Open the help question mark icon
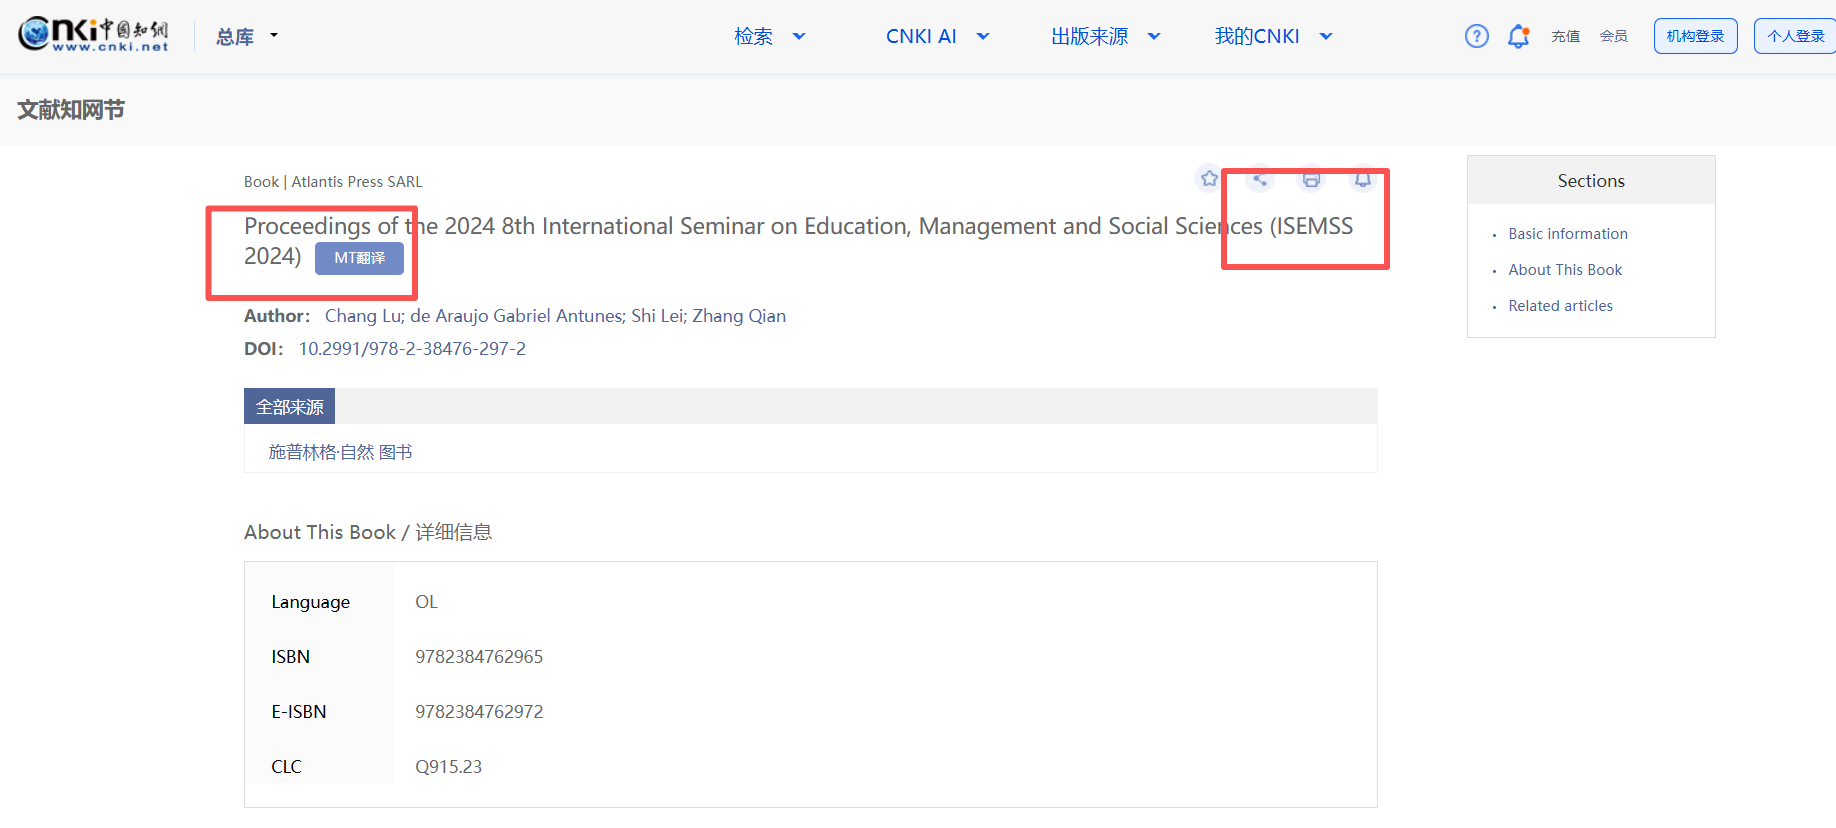Image resolution: width=1836 pixels, height=828 pixels. pyautogui.click(x=1476, y=36)
